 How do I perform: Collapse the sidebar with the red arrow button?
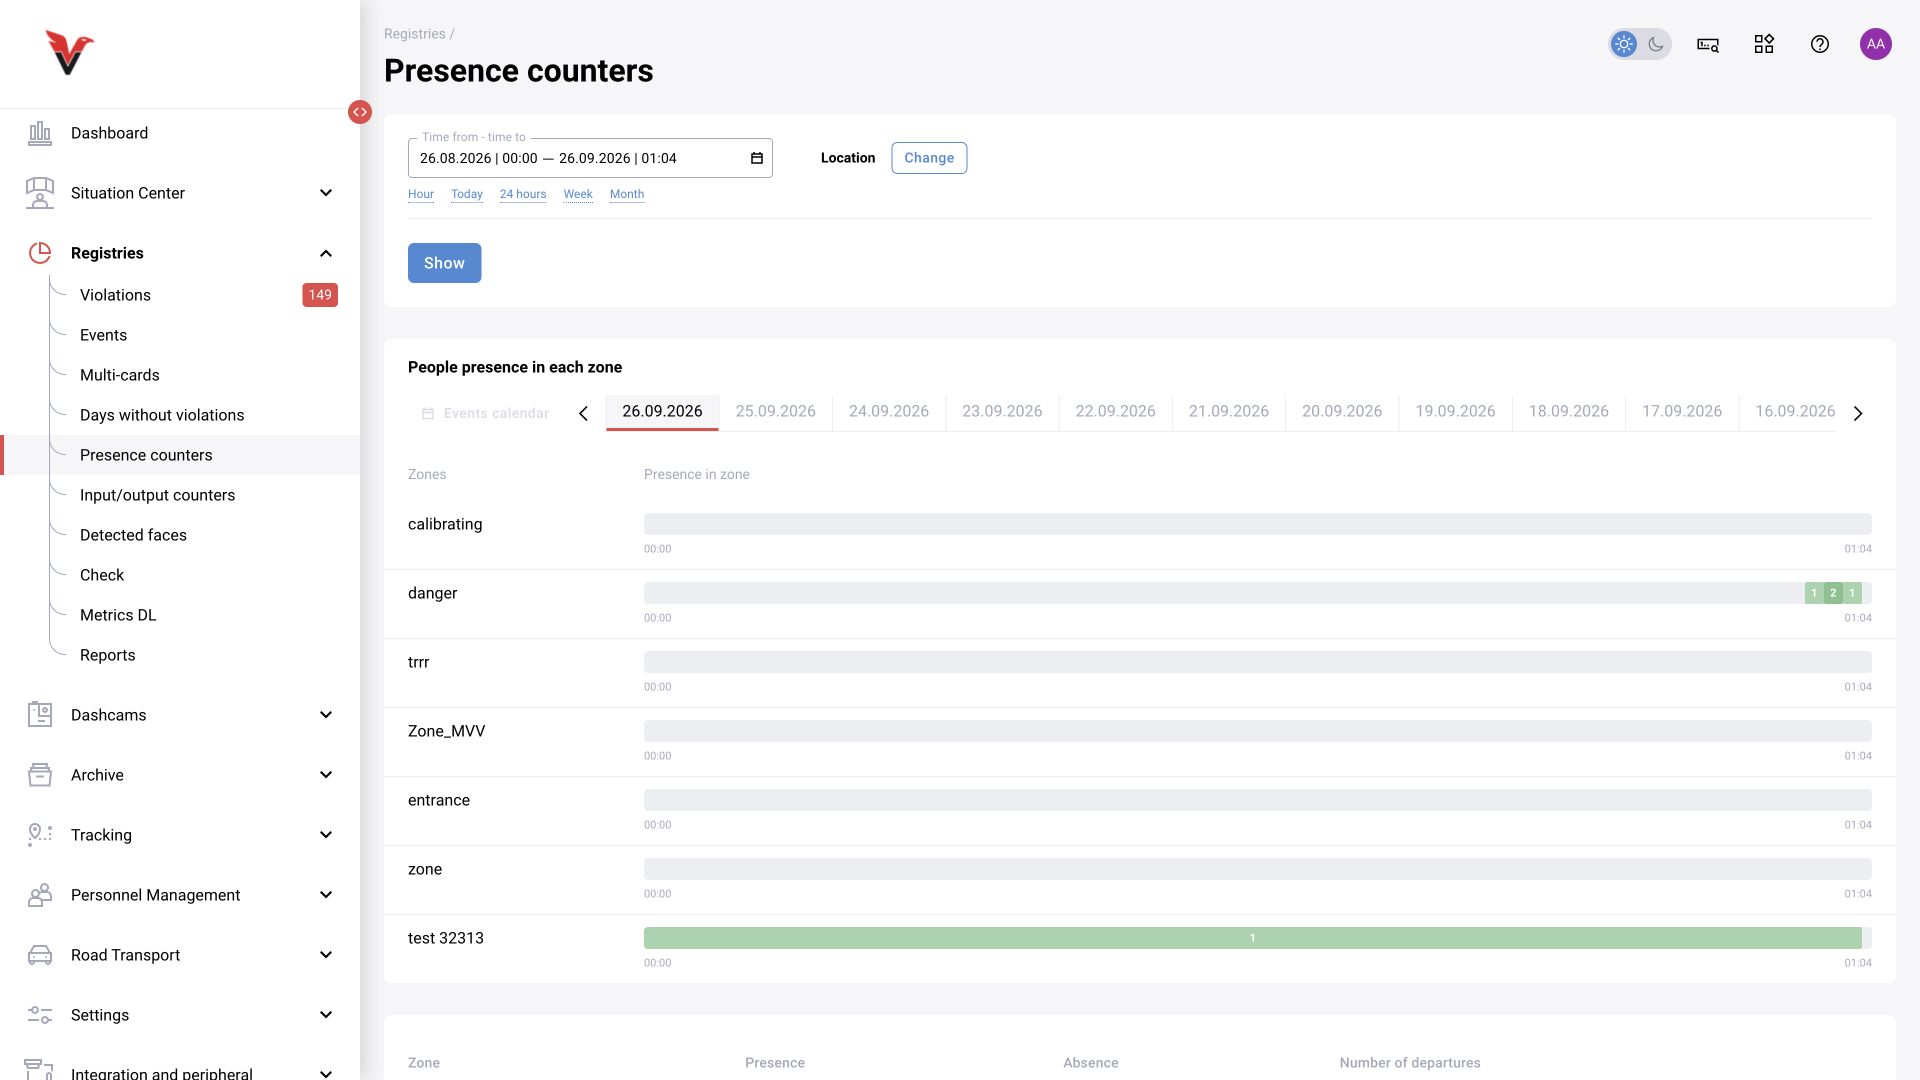point(360,112)
